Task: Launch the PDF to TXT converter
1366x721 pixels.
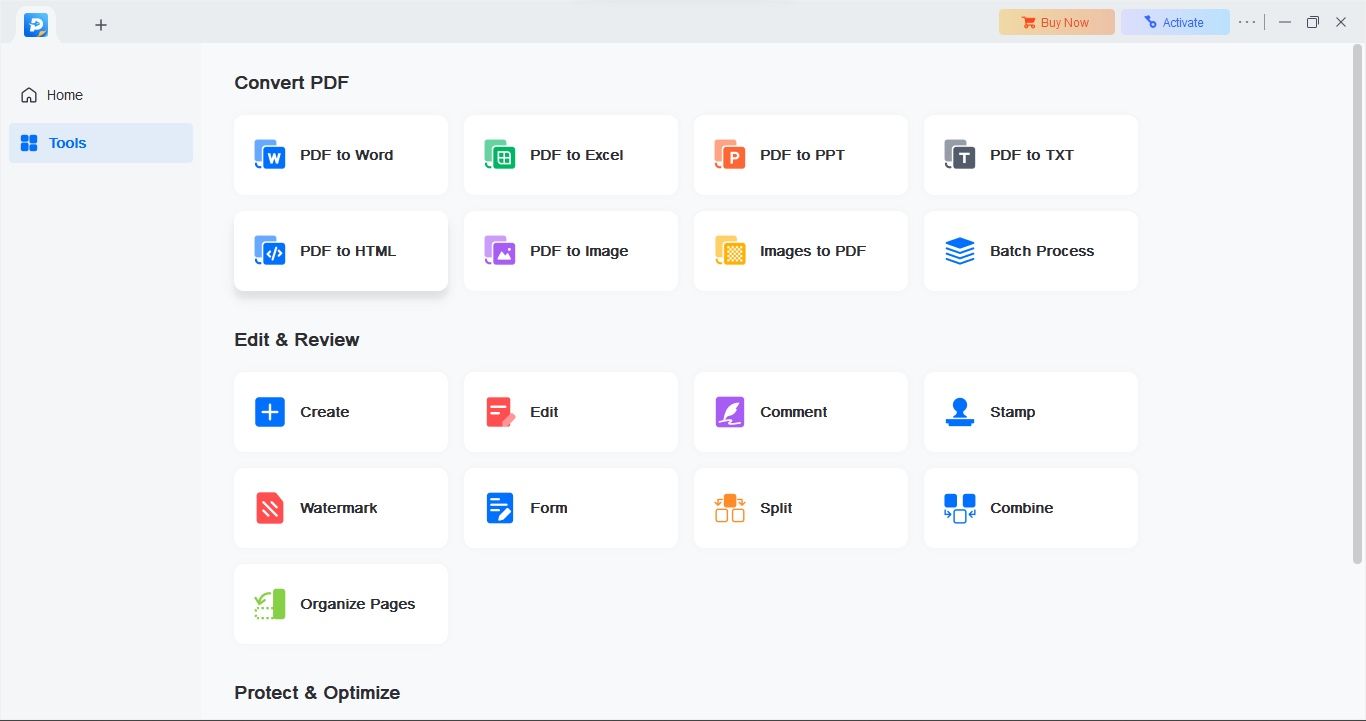Action: coord(1030,155)
